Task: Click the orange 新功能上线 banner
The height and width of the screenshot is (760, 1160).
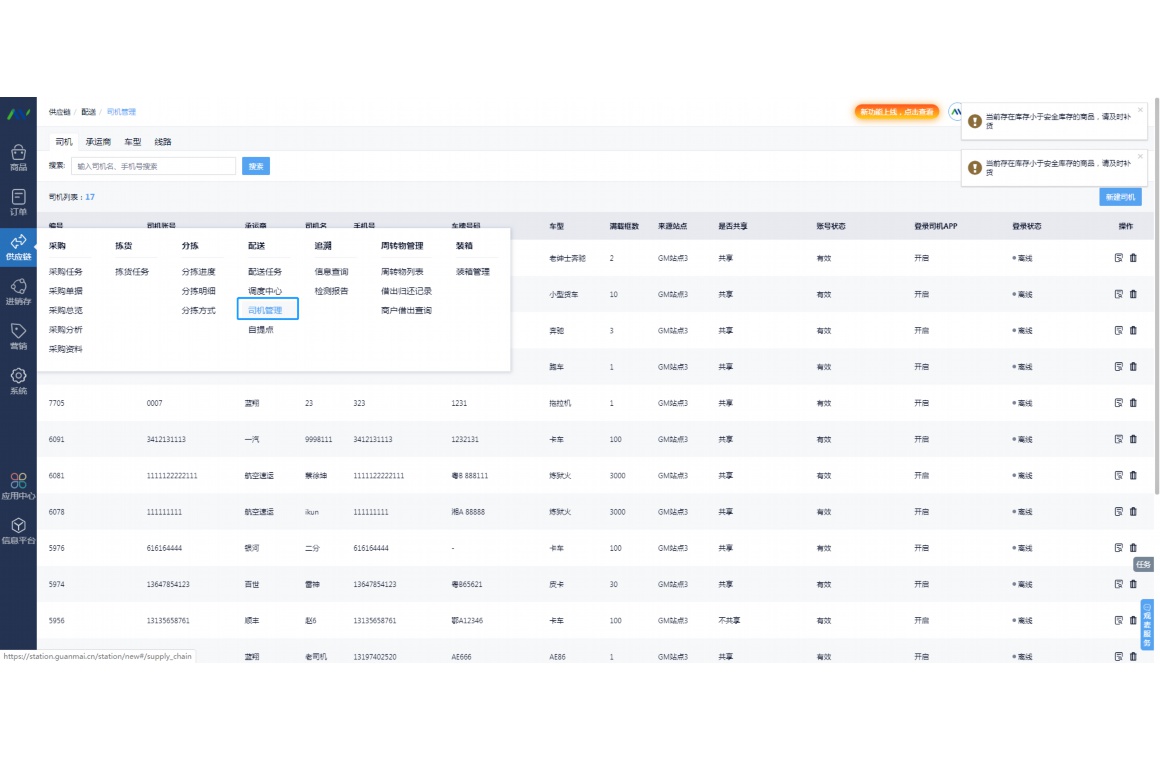Action: click(x=896, y=112)
